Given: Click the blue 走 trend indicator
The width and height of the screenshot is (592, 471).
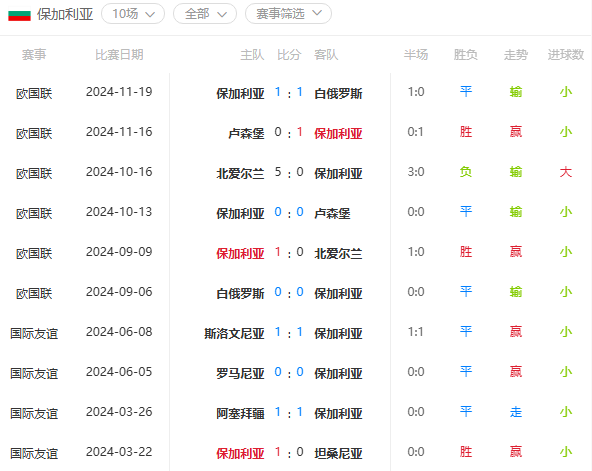Looking at the screenshot, I should 516,412.
